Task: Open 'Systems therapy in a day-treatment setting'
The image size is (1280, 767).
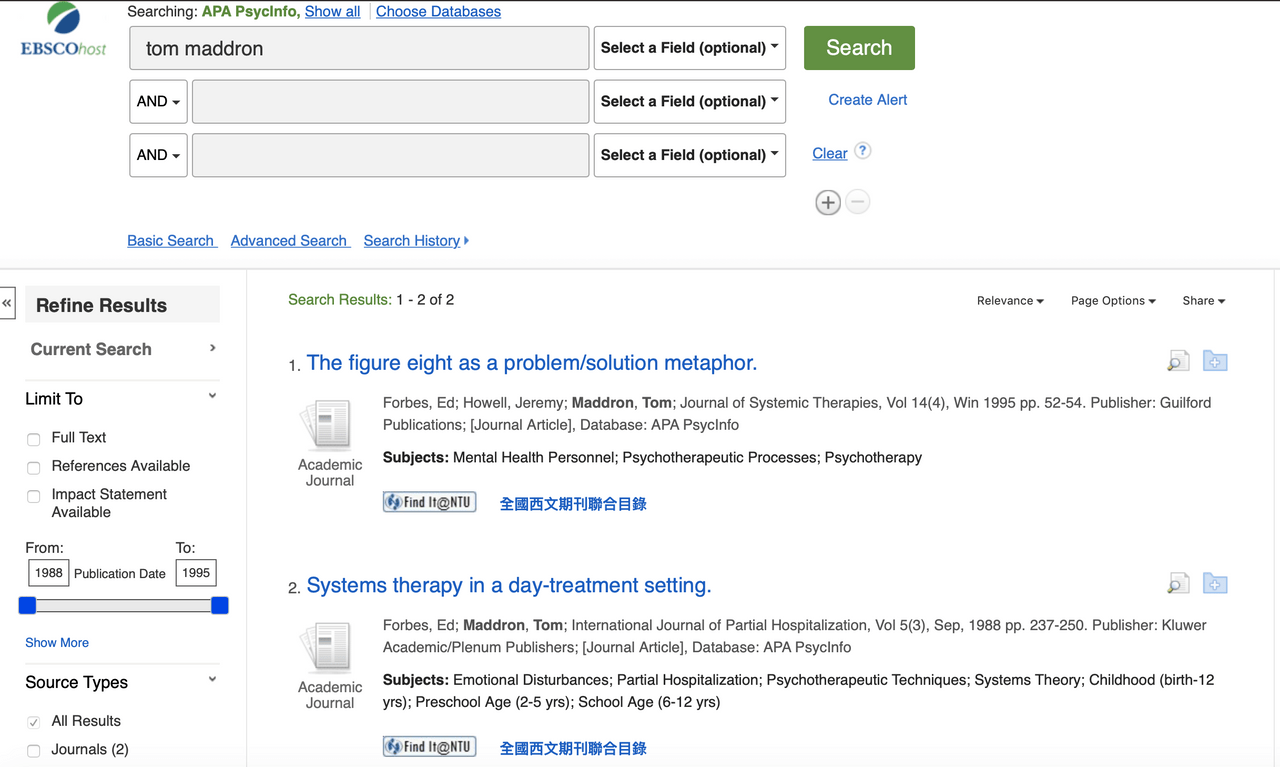Action: [x=509, y=585]
